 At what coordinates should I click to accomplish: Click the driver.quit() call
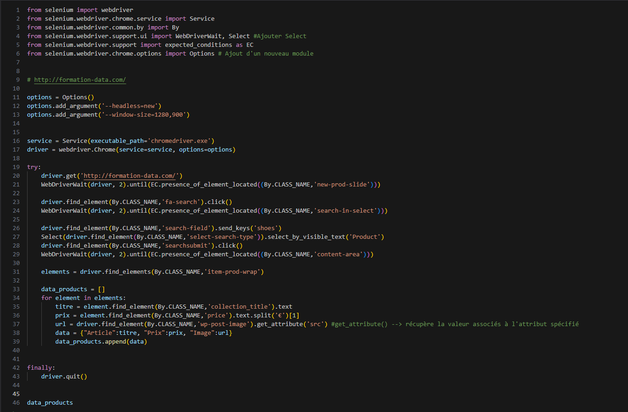click(64, 376)
